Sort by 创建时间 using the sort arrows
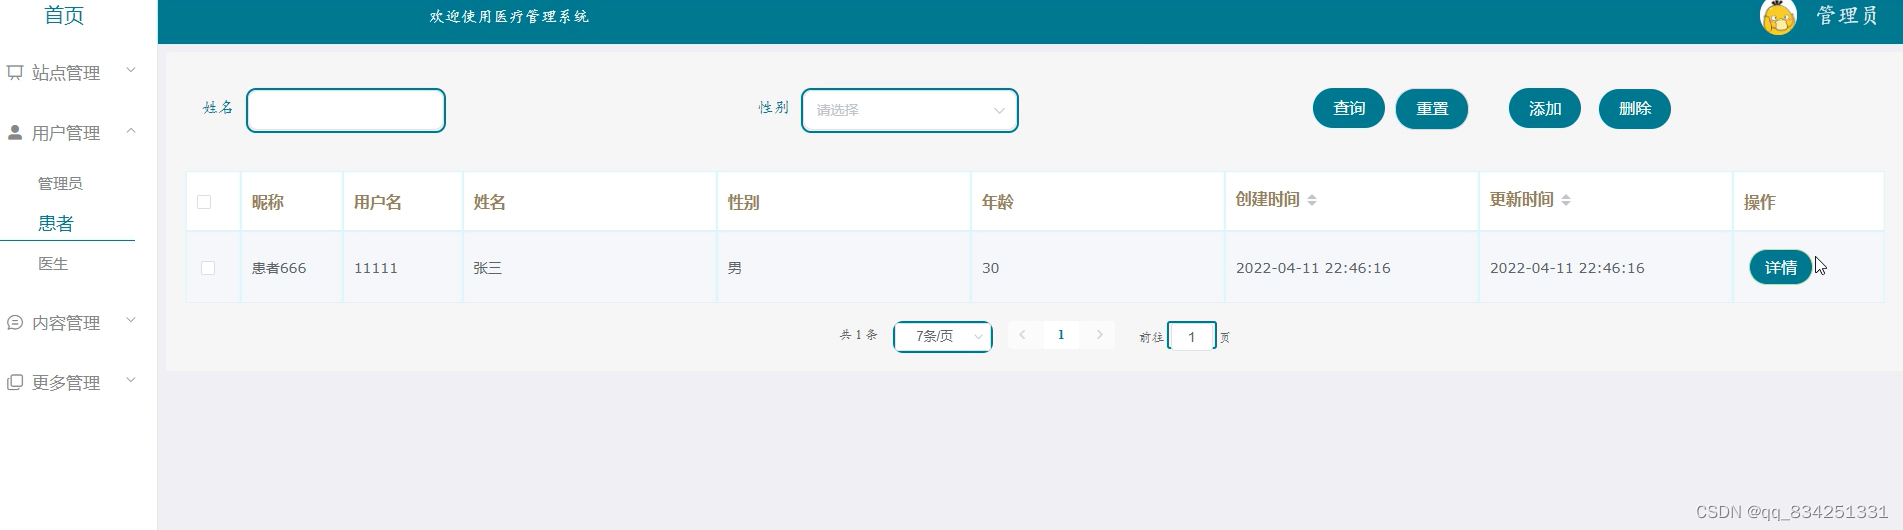Image resolution: width=1903 pixels, height=530 pixels. 1312,200
